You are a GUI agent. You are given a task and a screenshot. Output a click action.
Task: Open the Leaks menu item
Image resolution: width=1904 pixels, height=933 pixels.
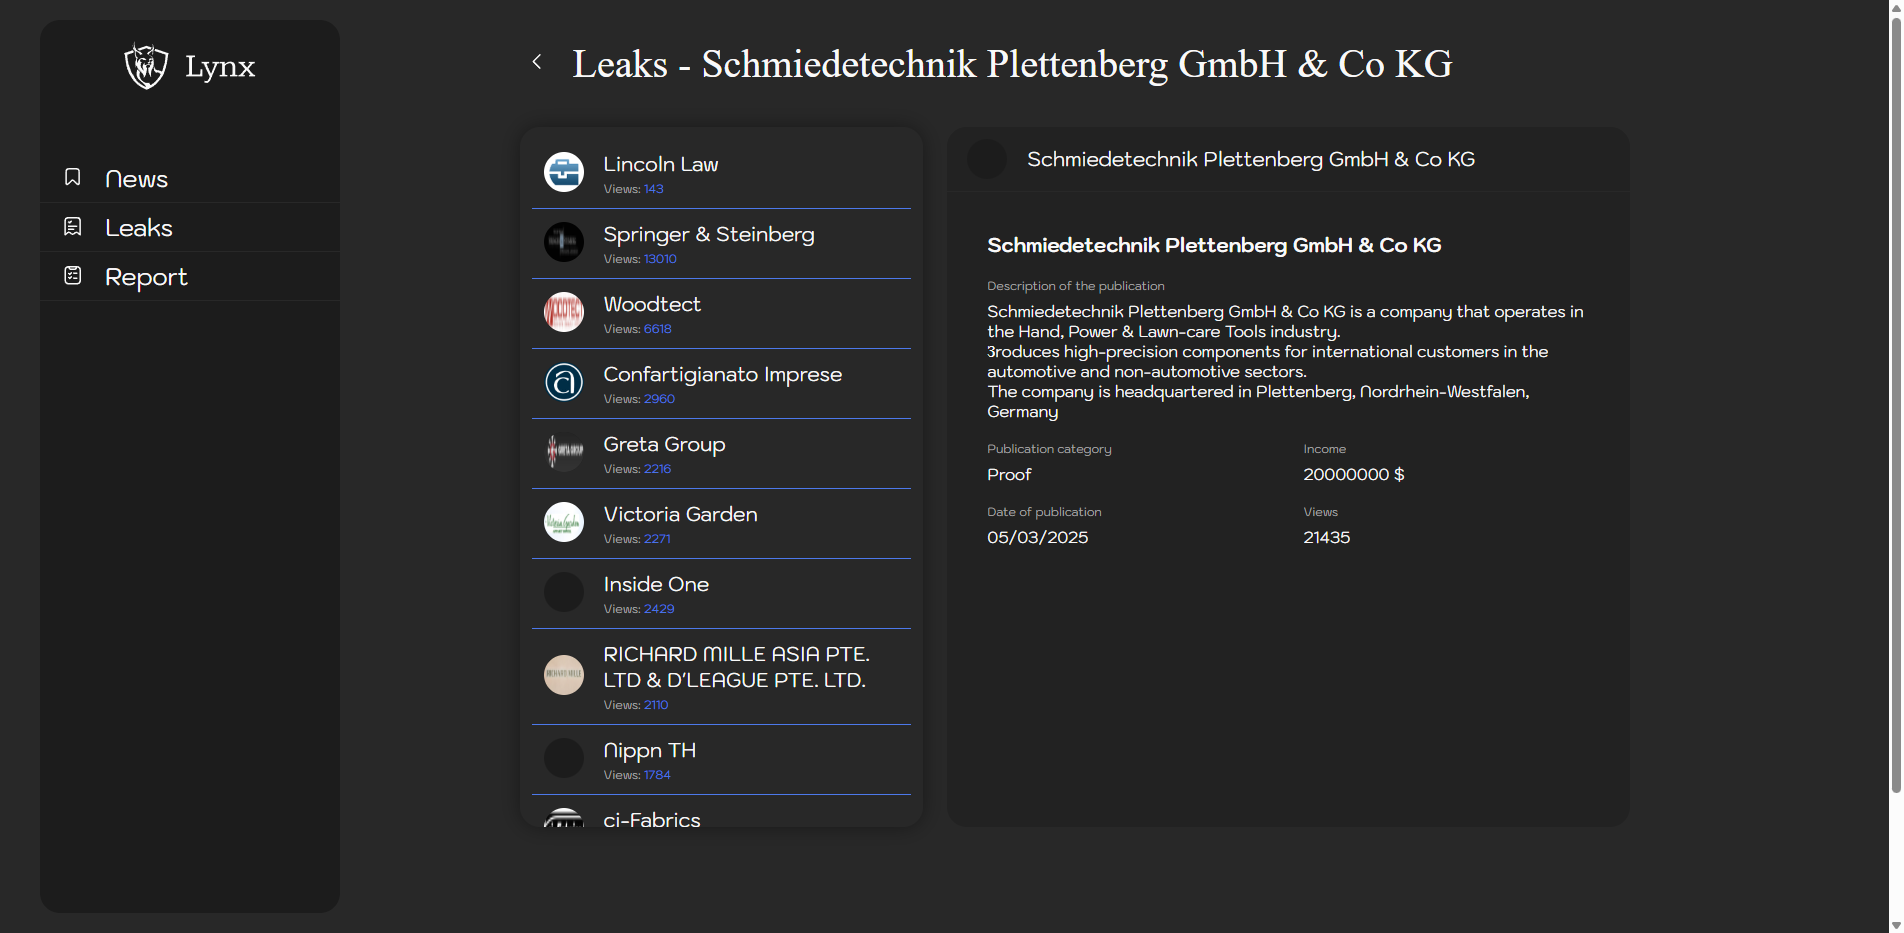138,228
